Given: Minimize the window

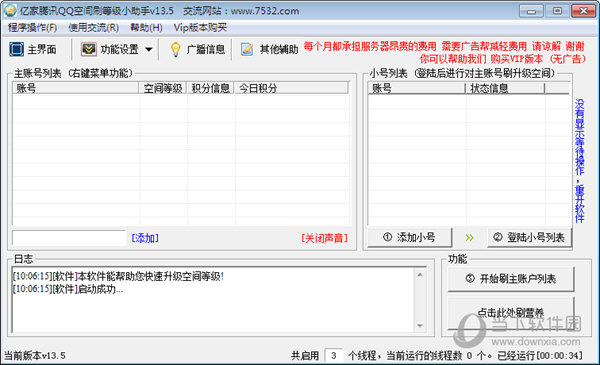Looking at the screenshot, I should [531, 11].
